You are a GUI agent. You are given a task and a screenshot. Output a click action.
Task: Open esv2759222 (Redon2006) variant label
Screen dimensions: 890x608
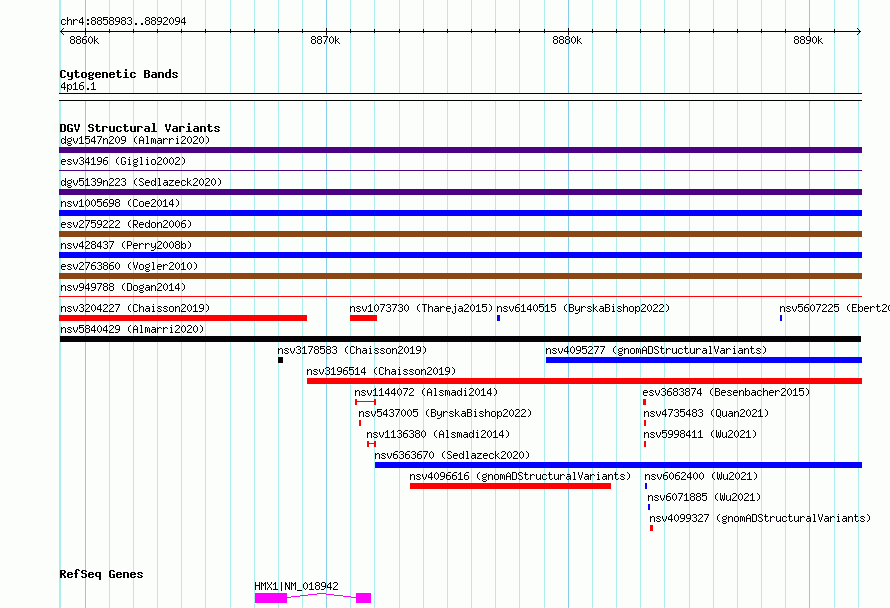point(126,224)
